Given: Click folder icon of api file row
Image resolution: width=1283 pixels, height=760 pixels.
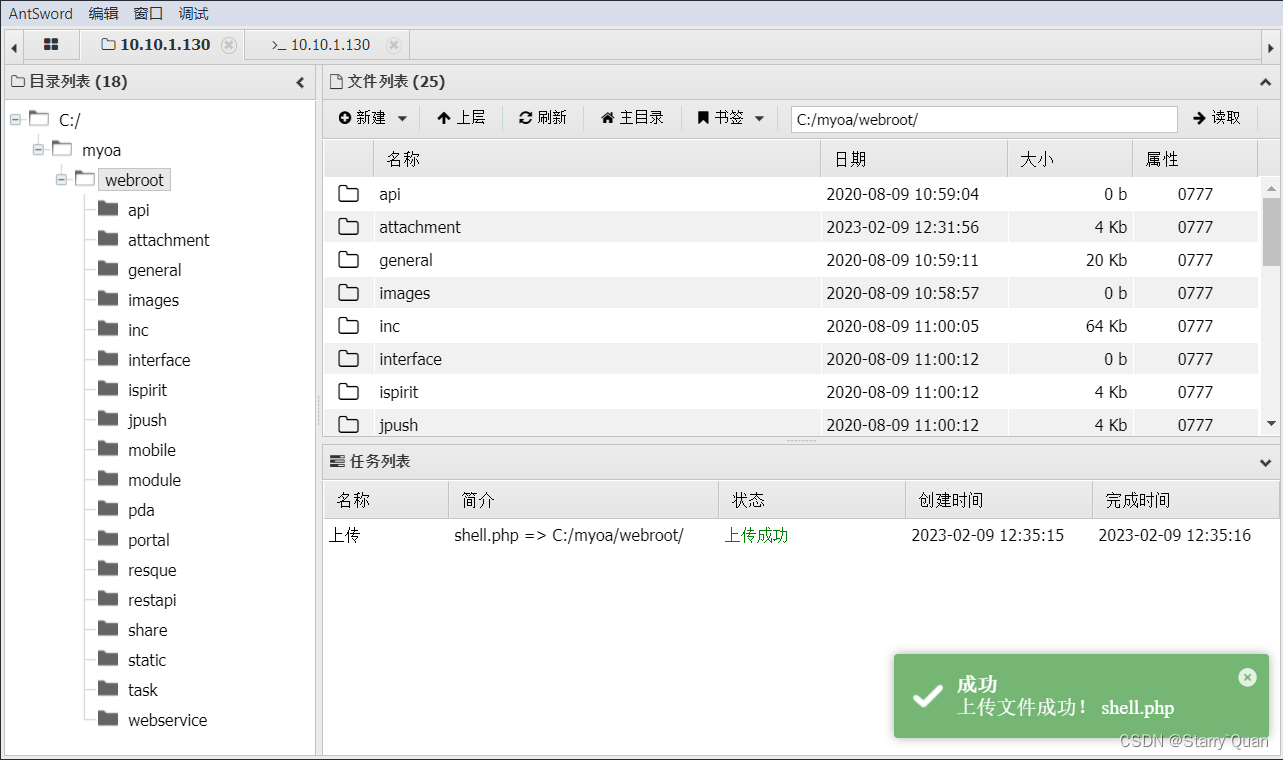Looking at the screenshot, I should (x=348, y=194).
